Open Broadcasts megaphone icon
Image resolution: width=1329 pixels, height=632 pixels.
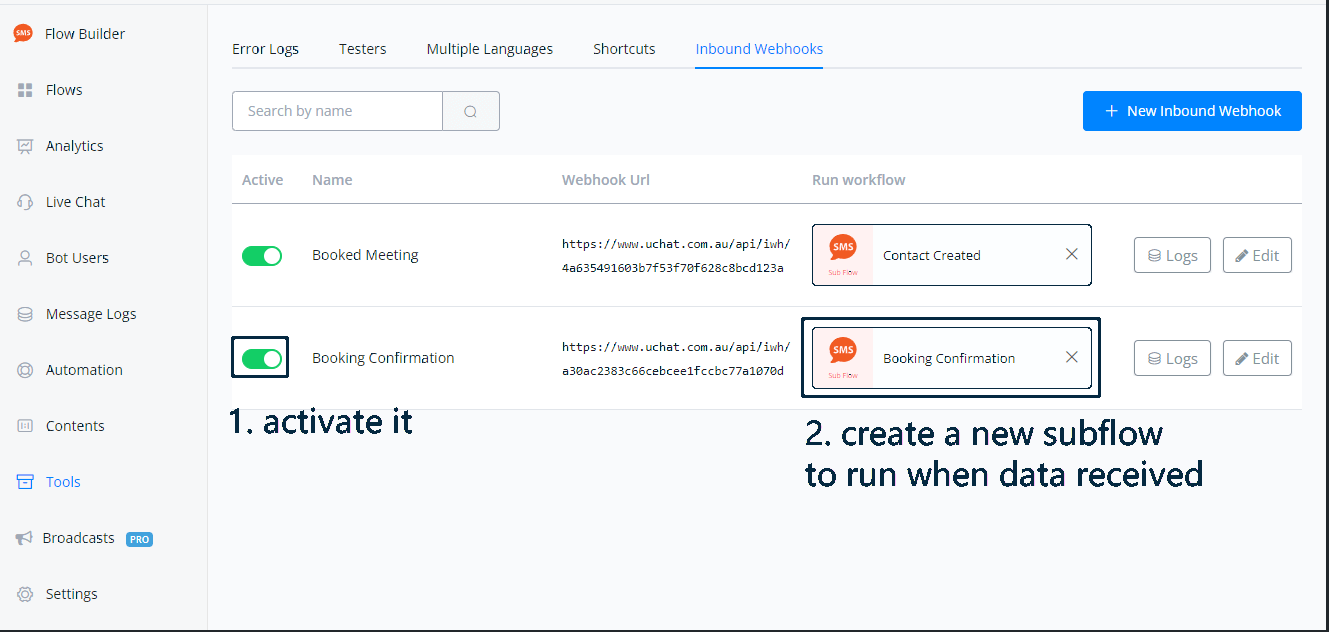point(24,538)
